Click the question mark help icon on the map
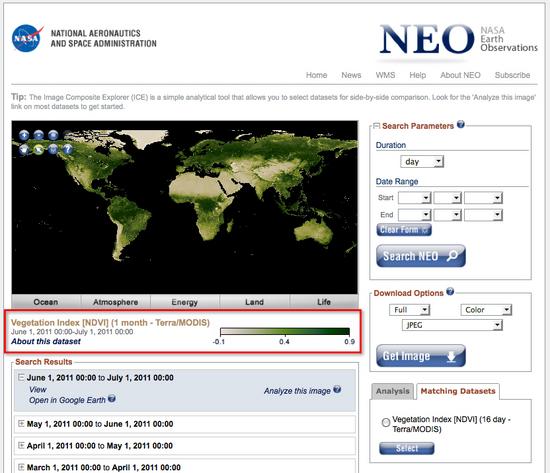 pyautogui.click(x=67, y=149)
